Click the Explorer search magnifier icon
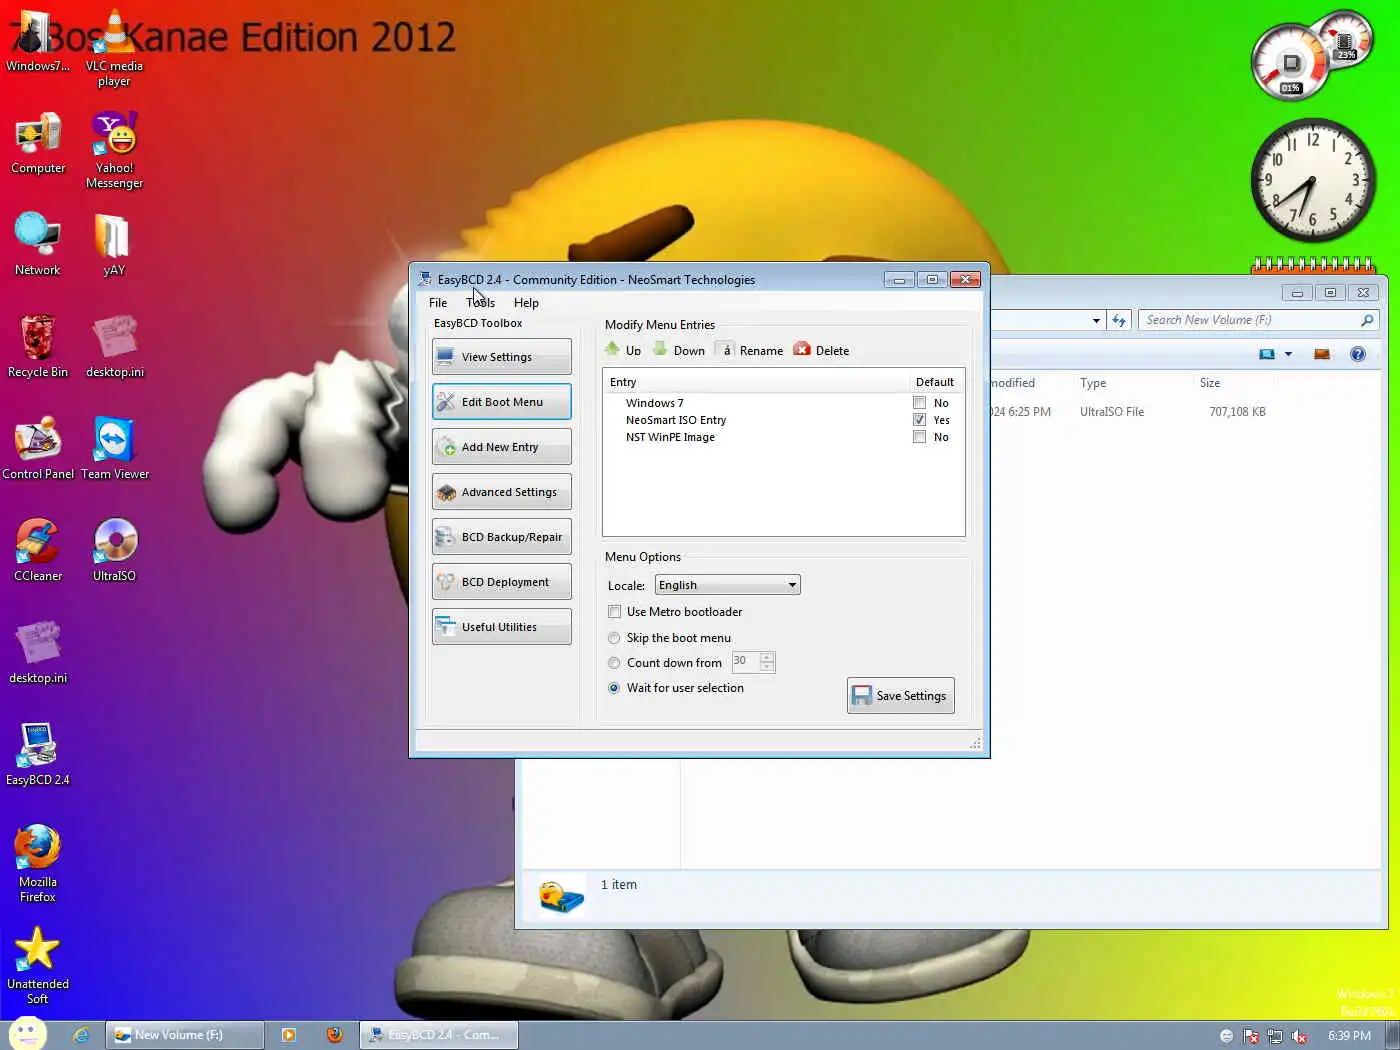Screen dimensions: 1400x1050 (x=1367, y=320)
